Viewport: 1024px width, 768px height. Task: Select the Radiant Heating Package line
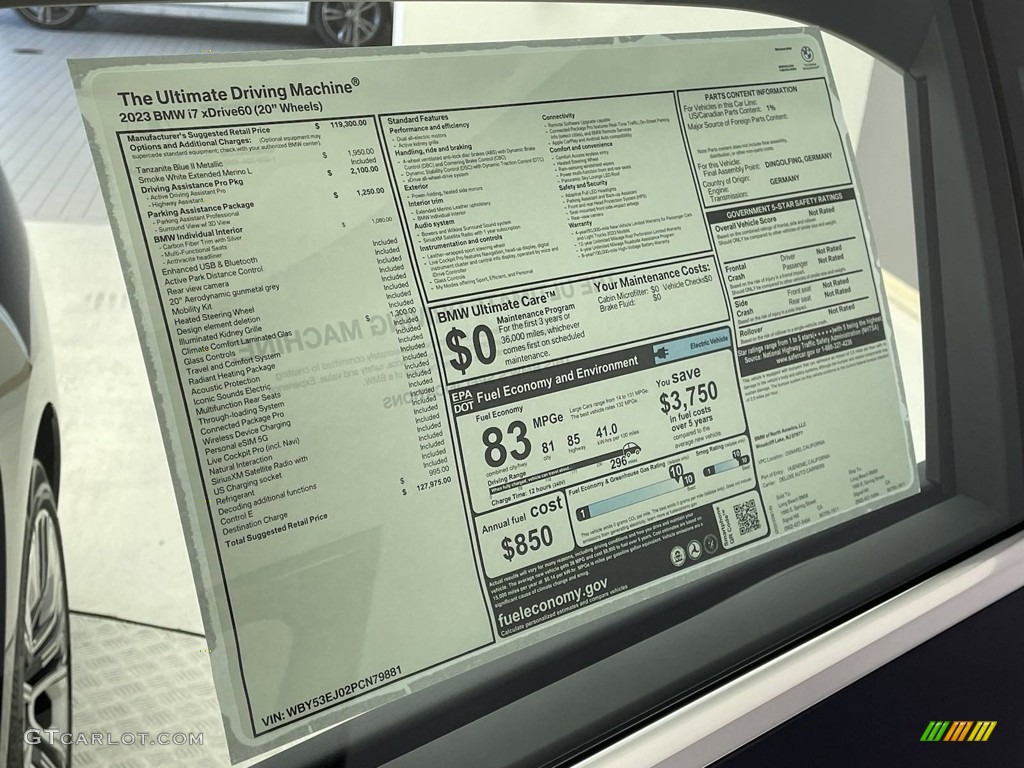tap(232, 375)
